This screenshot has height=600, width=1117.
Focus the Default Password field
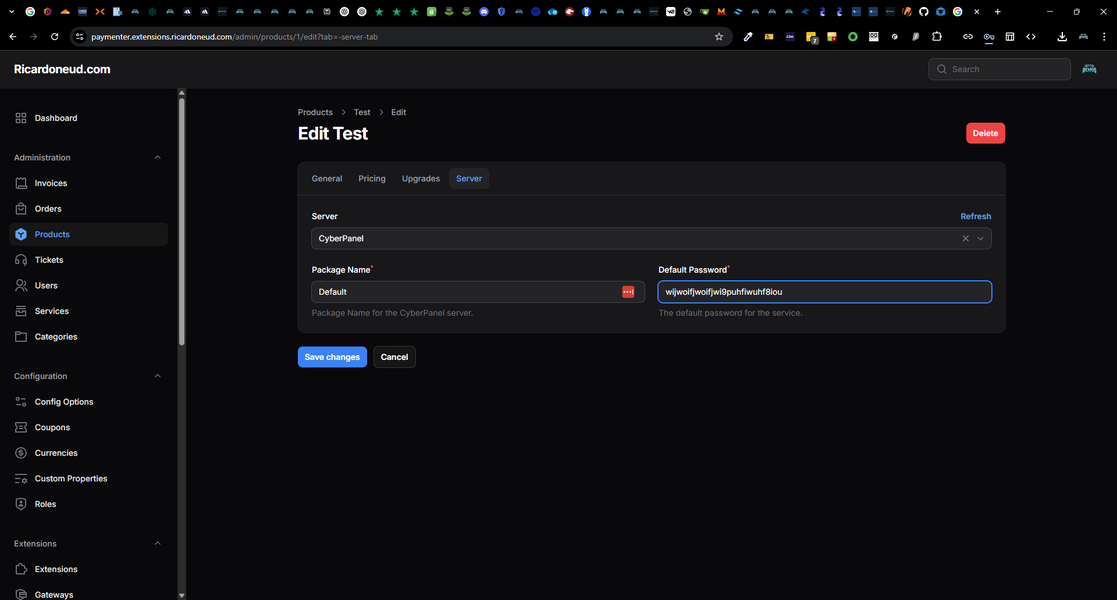(x=825, y=292)
